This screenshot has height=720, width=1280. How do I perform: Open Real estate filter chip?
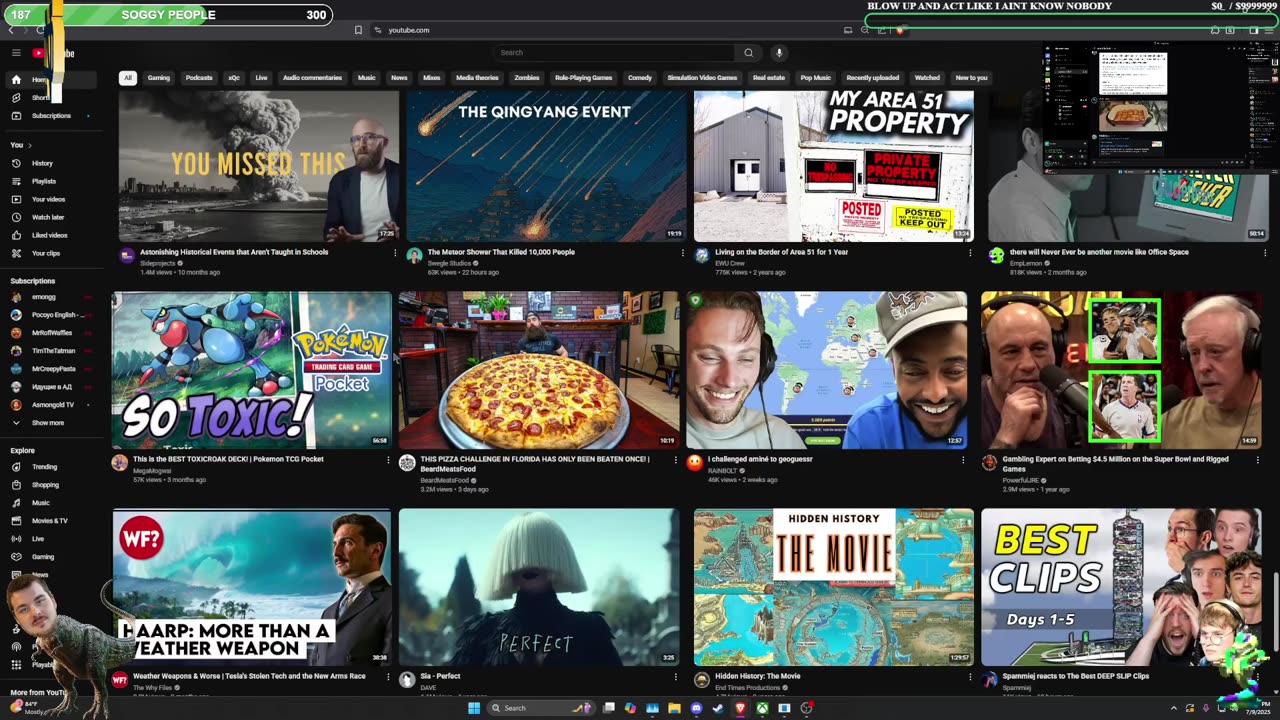(x=769, y=78)
